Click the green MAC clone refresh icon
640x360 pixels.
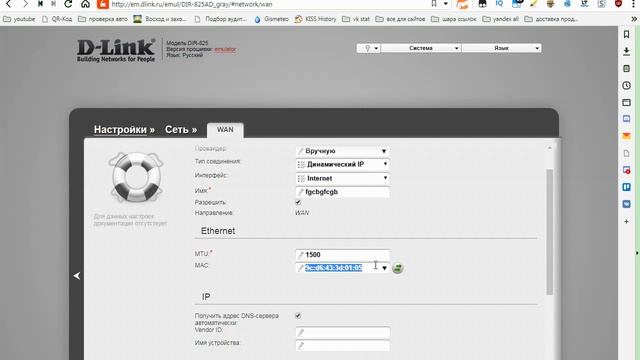coord(398,268)
